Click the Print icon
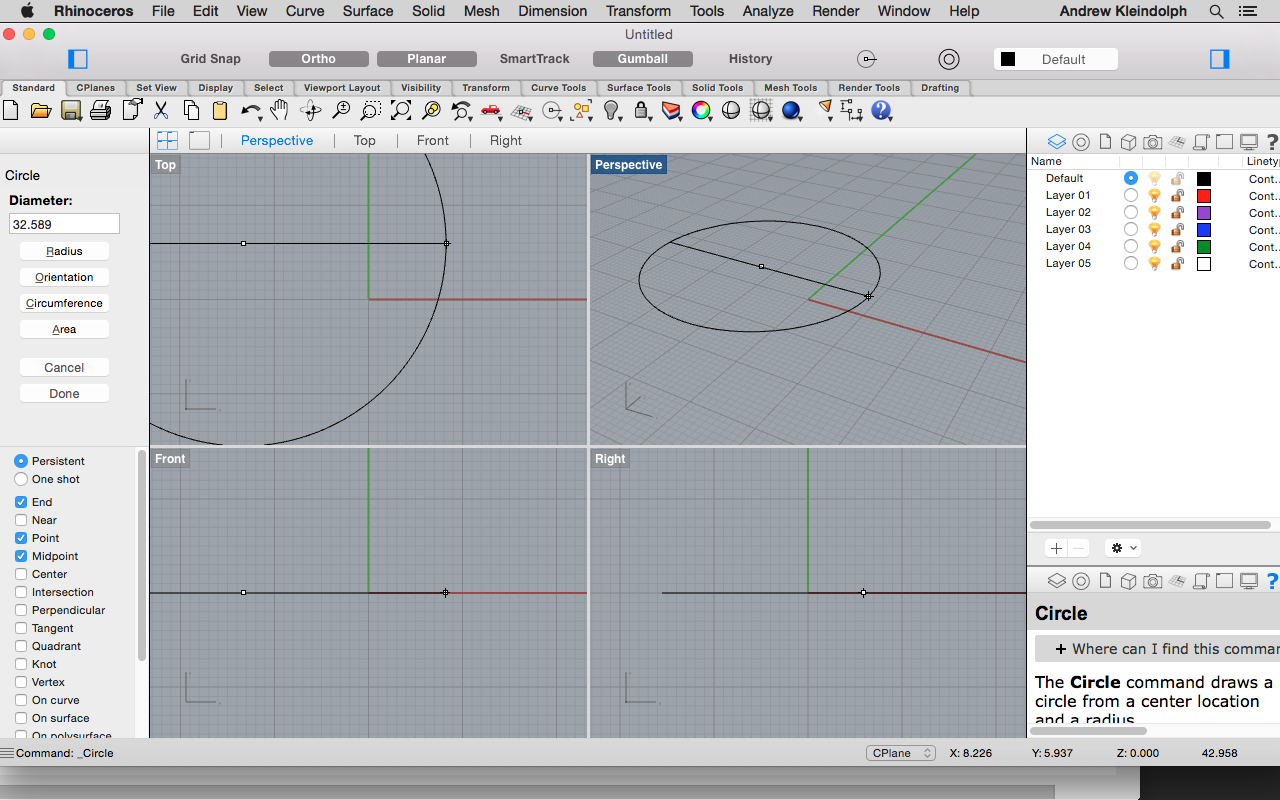1280x800 pixels. tap(100, 110)
